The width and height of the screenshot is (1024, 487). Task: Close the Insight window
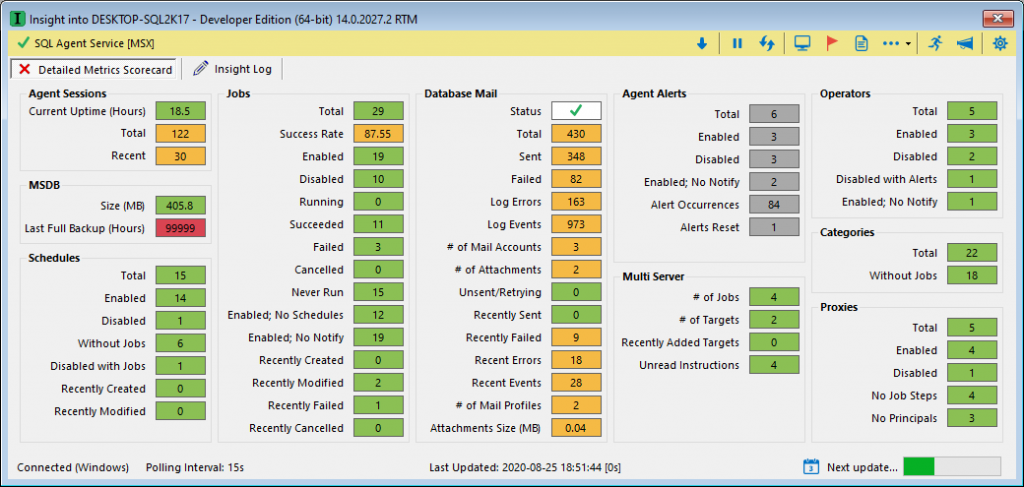pos(997,18)
